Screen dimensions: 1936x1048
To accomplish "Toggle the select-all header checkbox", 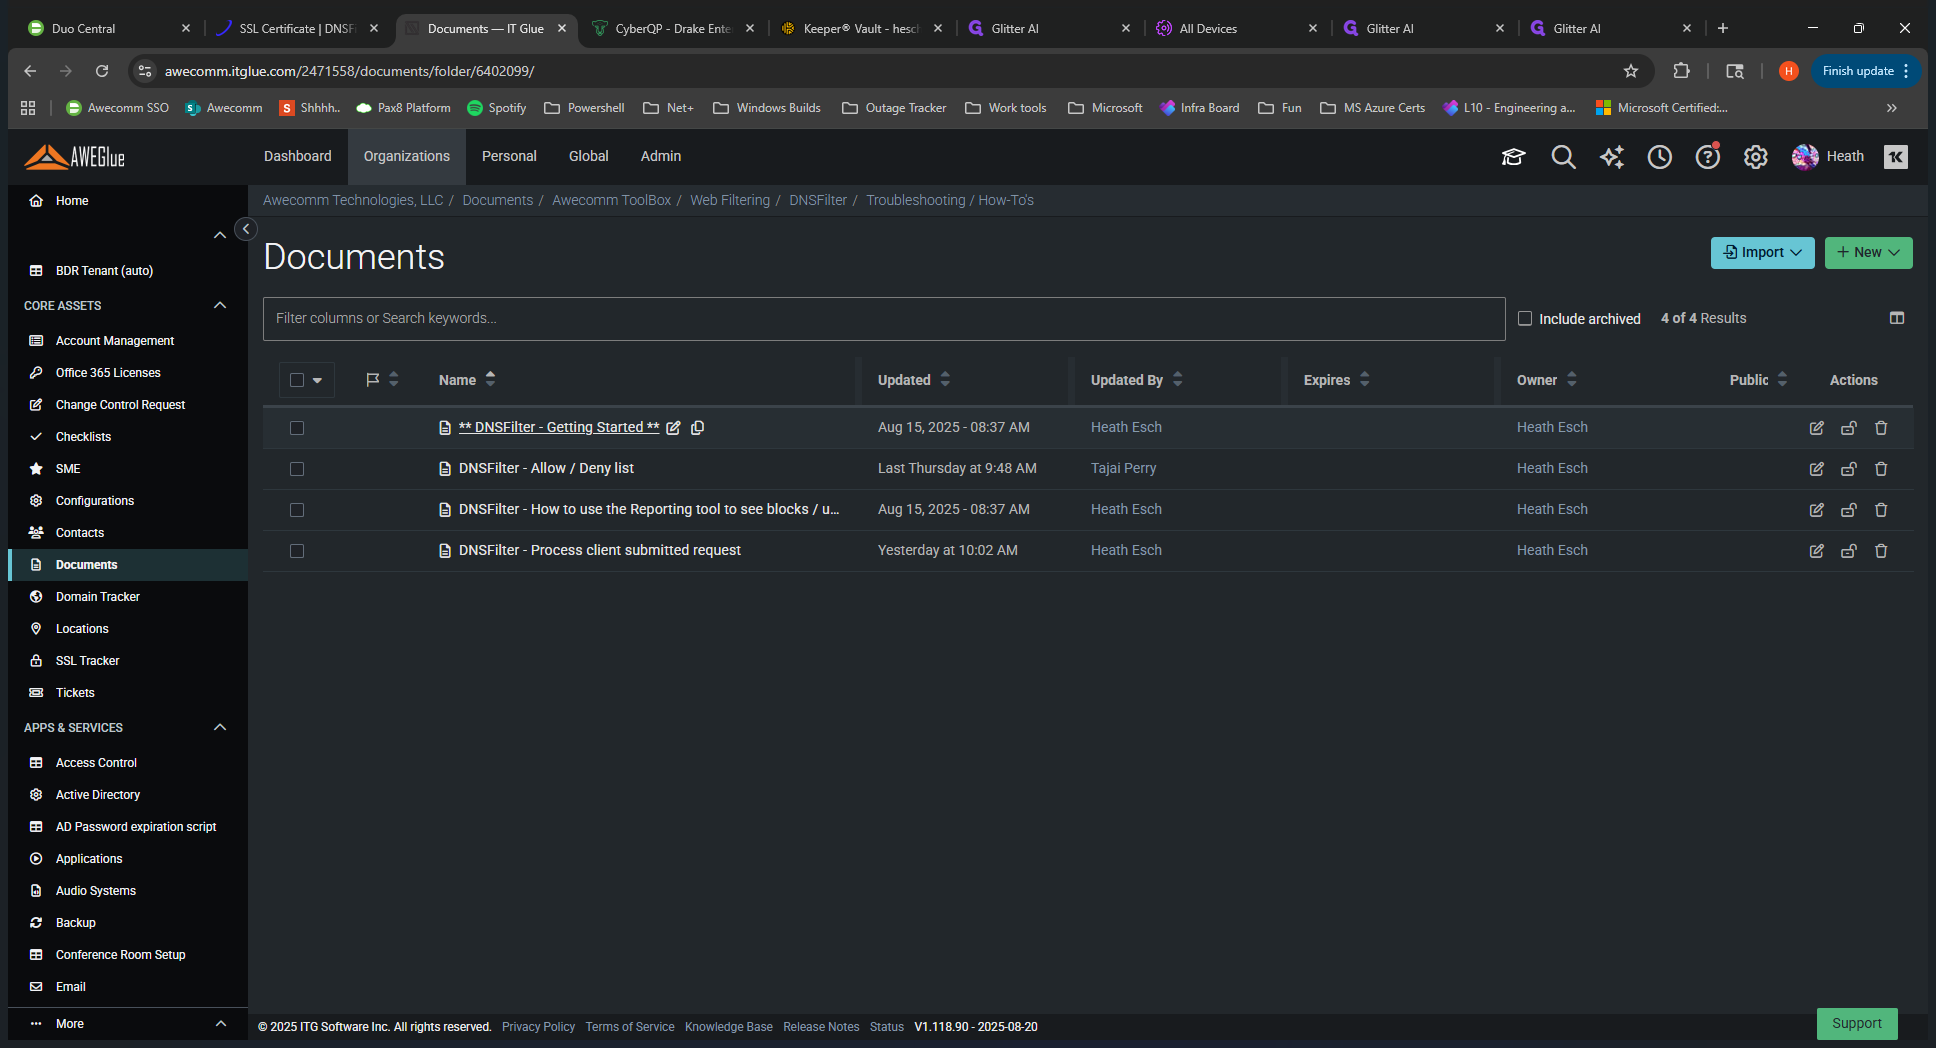I will (297, 380).
